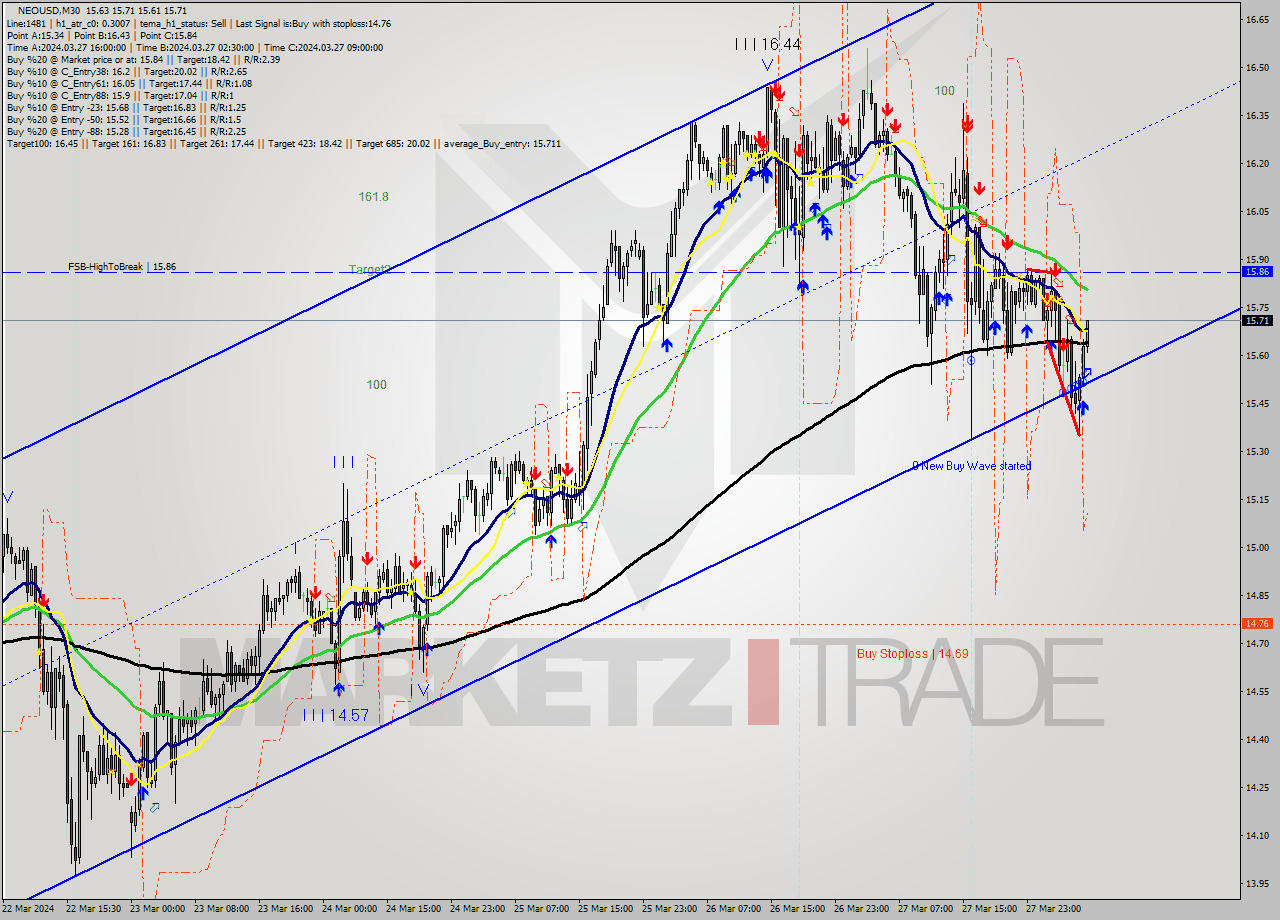Click the 16.05 price axis label
The height and width of the screenshot is (920, 1280).
click(1257, 211)
